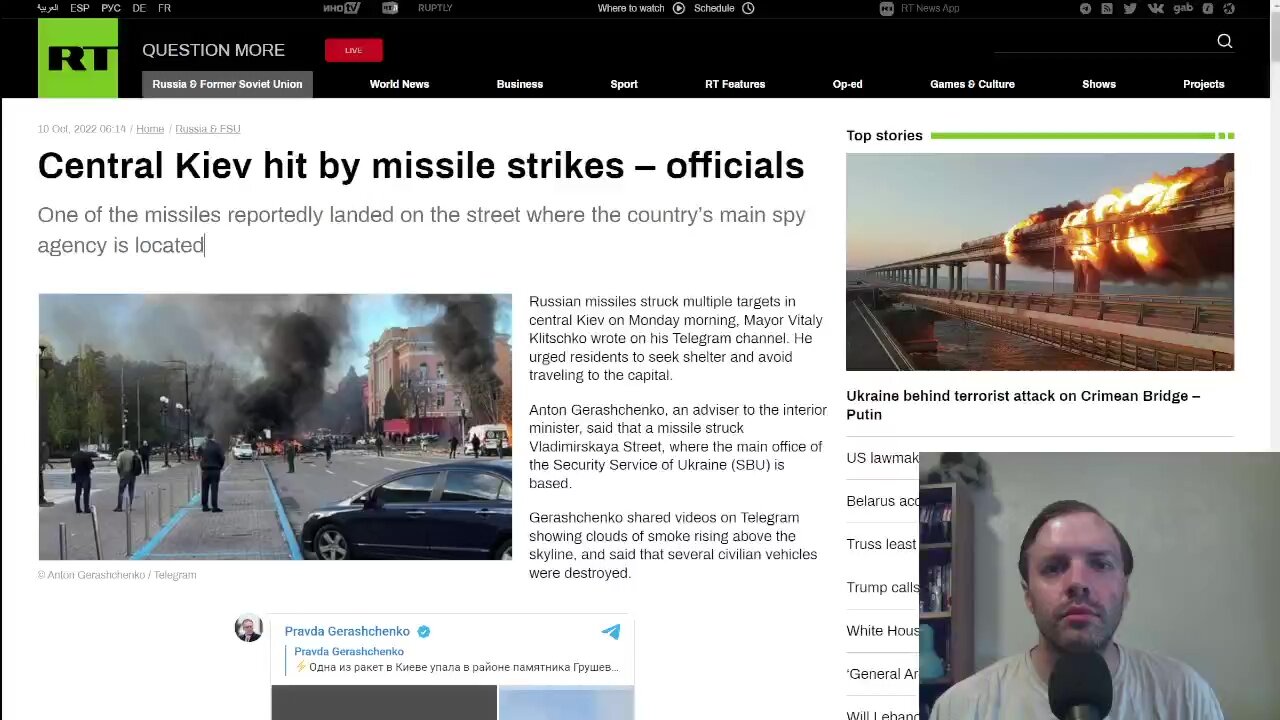1280x720 pixels.
Task: Open the Games & Culture section
Action: coord(972,84)
